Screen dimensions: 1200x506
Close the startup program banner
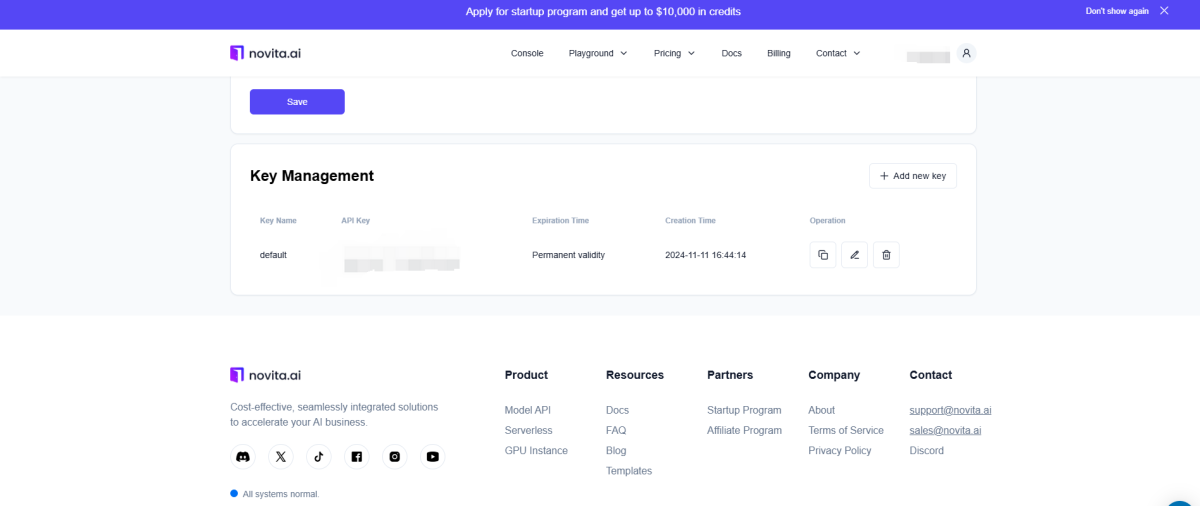[x=1164, y=11]
